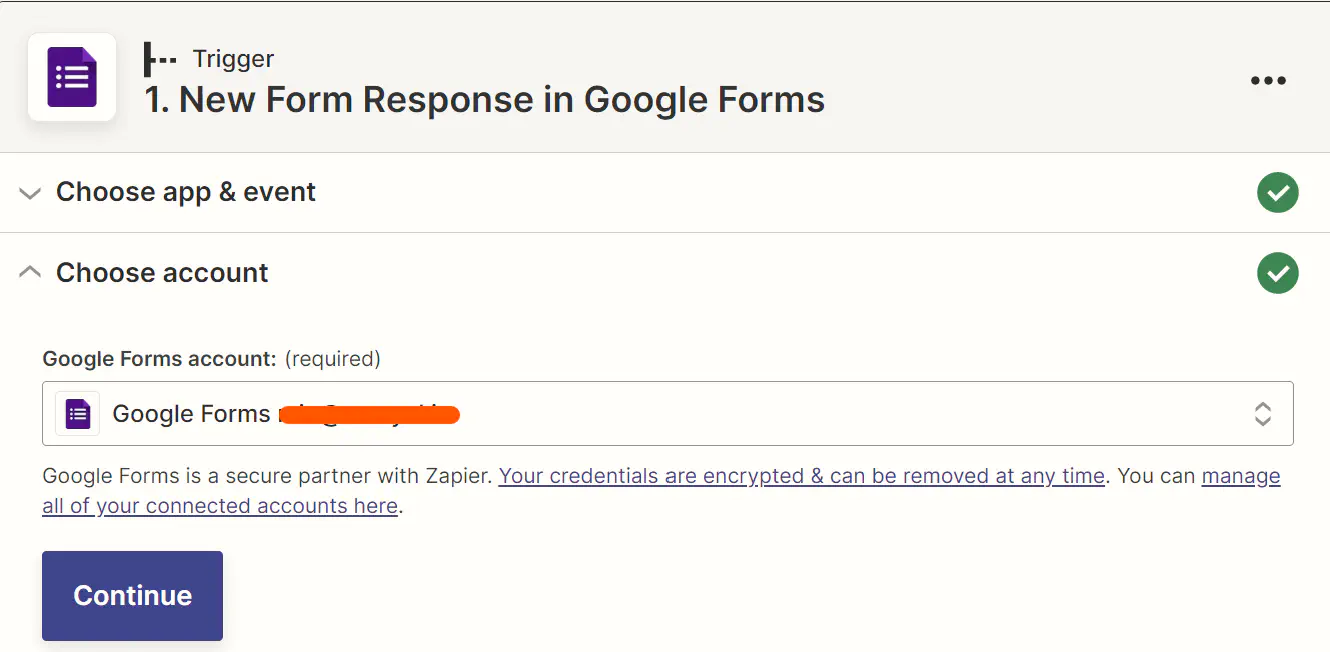This screenshot has height=652, width=1330.
Task: Click the Trigger label text
Action: [233, 59]
